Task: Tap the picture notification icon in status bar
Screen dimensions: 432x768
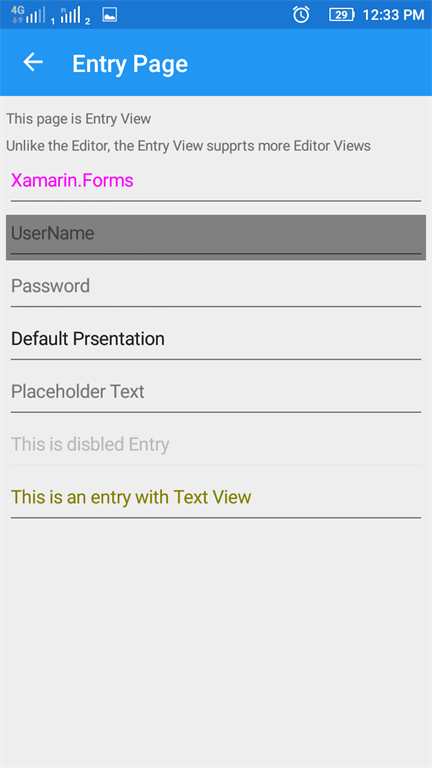Action: tap(109, 15)
